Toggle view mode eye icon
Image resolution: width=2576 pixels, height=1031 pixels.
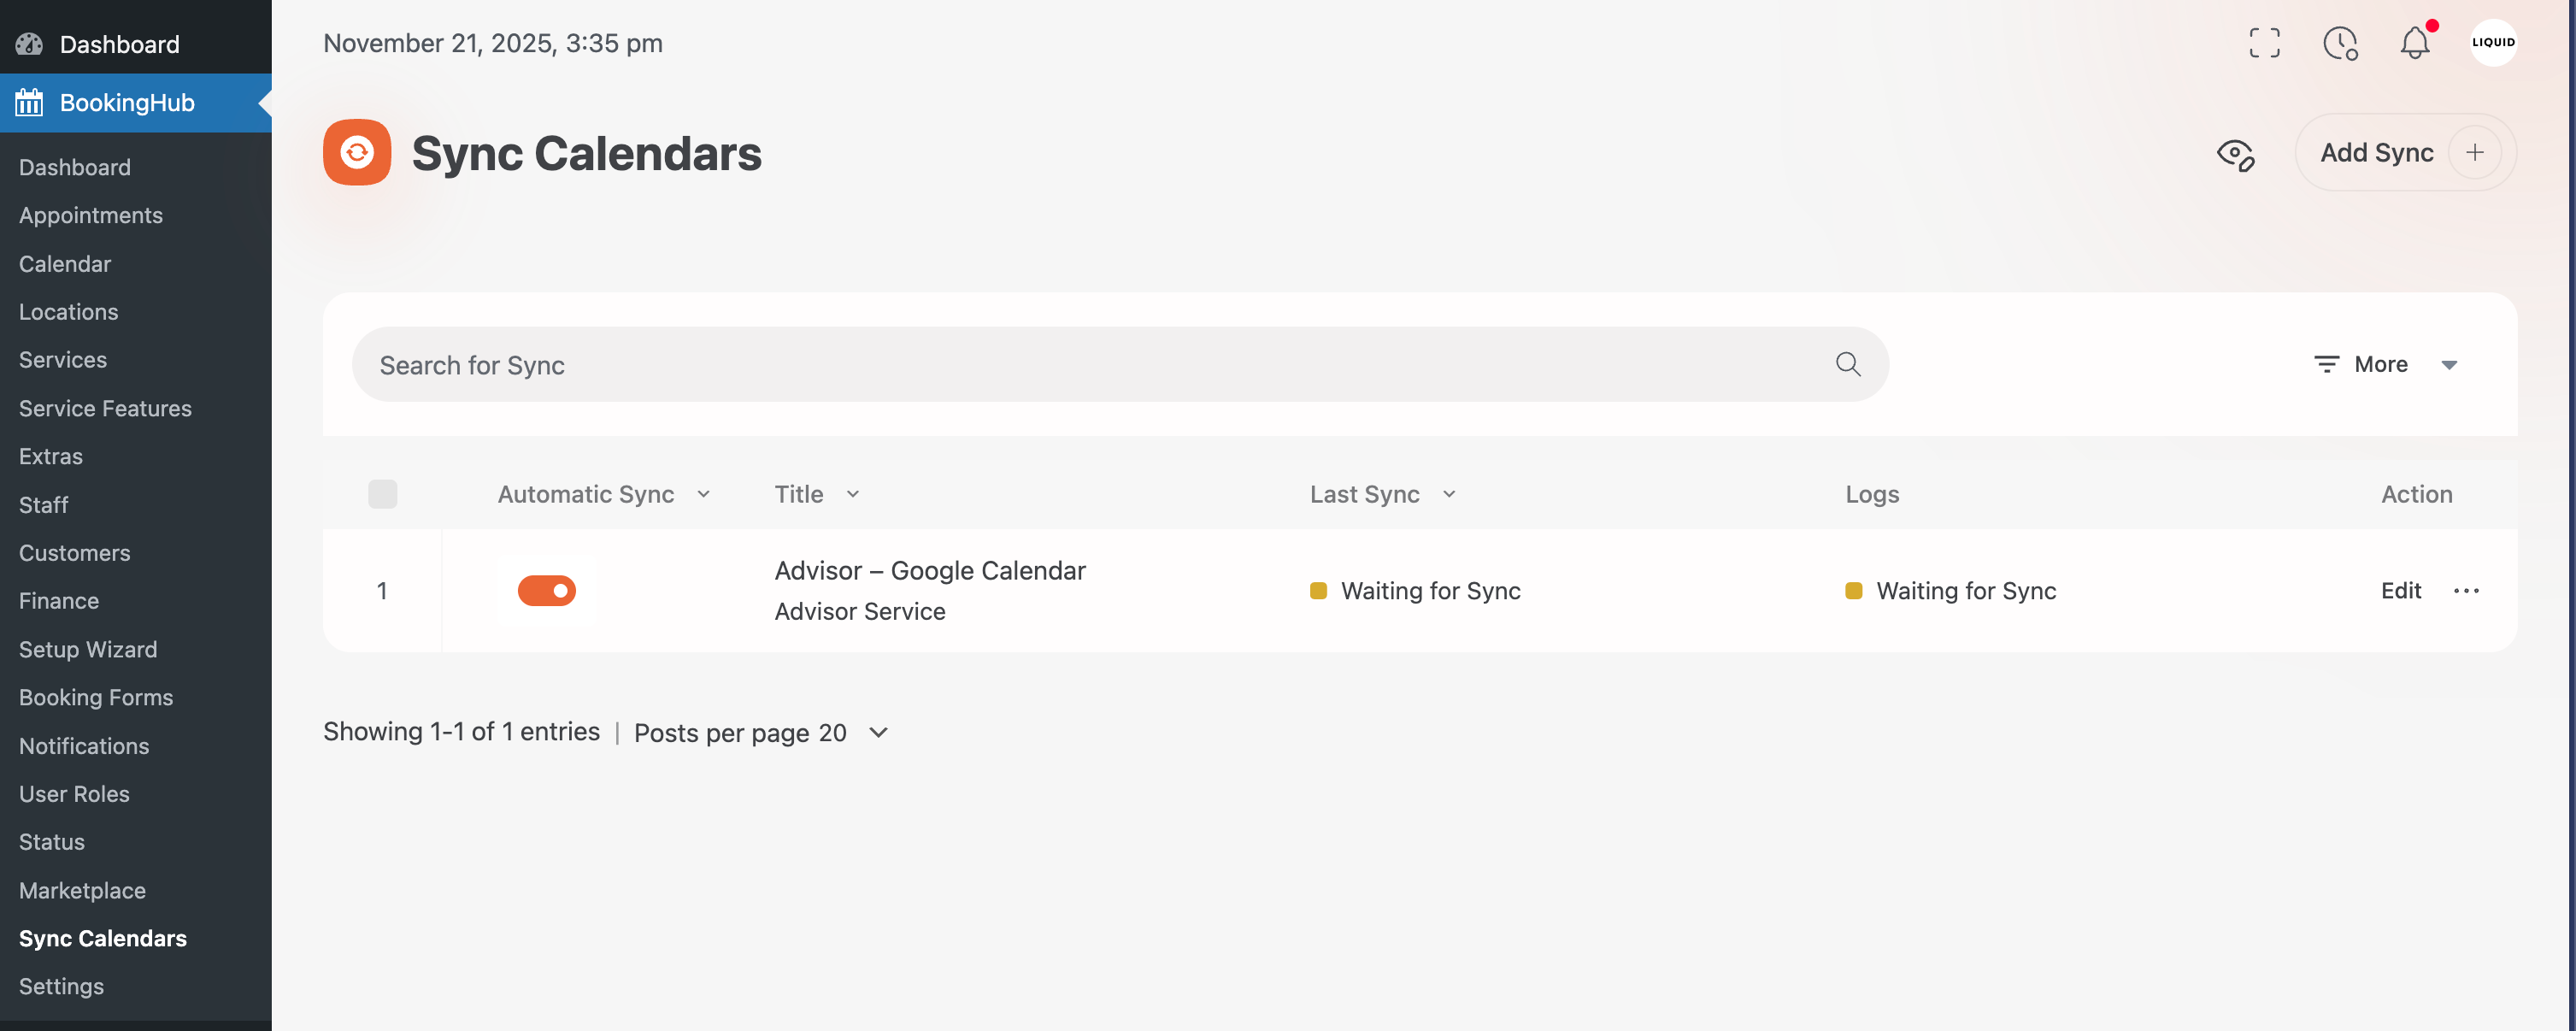(x=2235, y=154)
